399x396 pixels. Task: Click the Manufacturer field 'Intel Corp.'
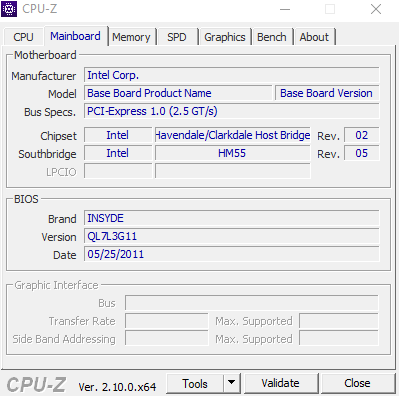(232, 75)
